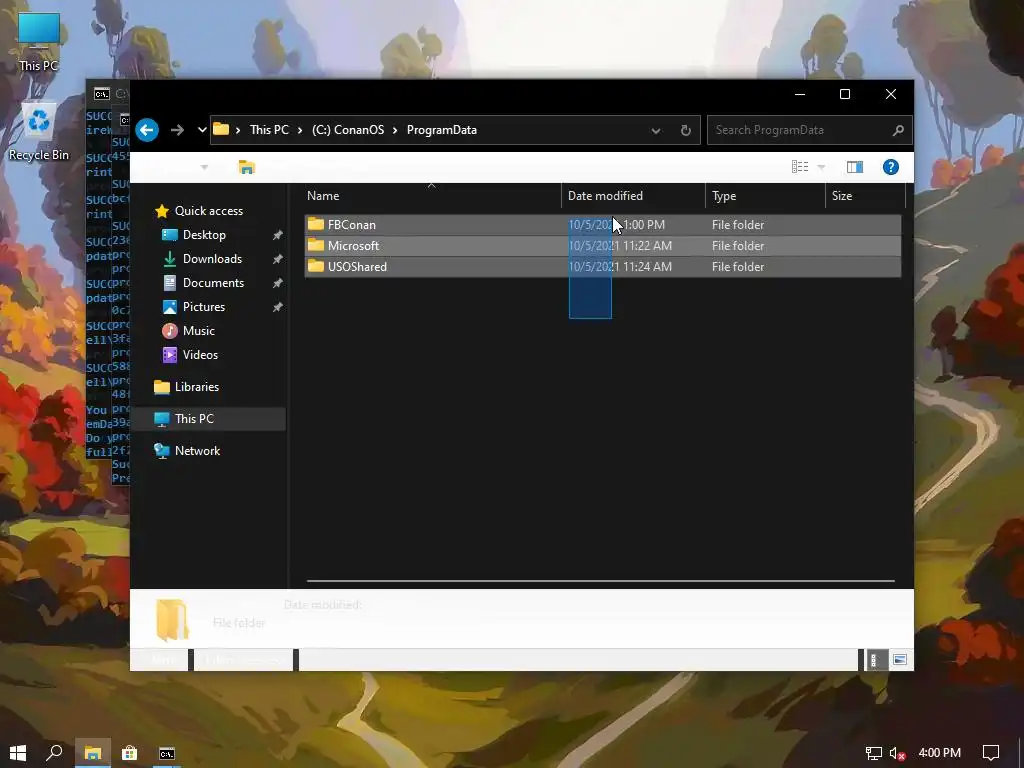
Task: Open Recycle Bin desktop icon
Action: click(39, 132)
